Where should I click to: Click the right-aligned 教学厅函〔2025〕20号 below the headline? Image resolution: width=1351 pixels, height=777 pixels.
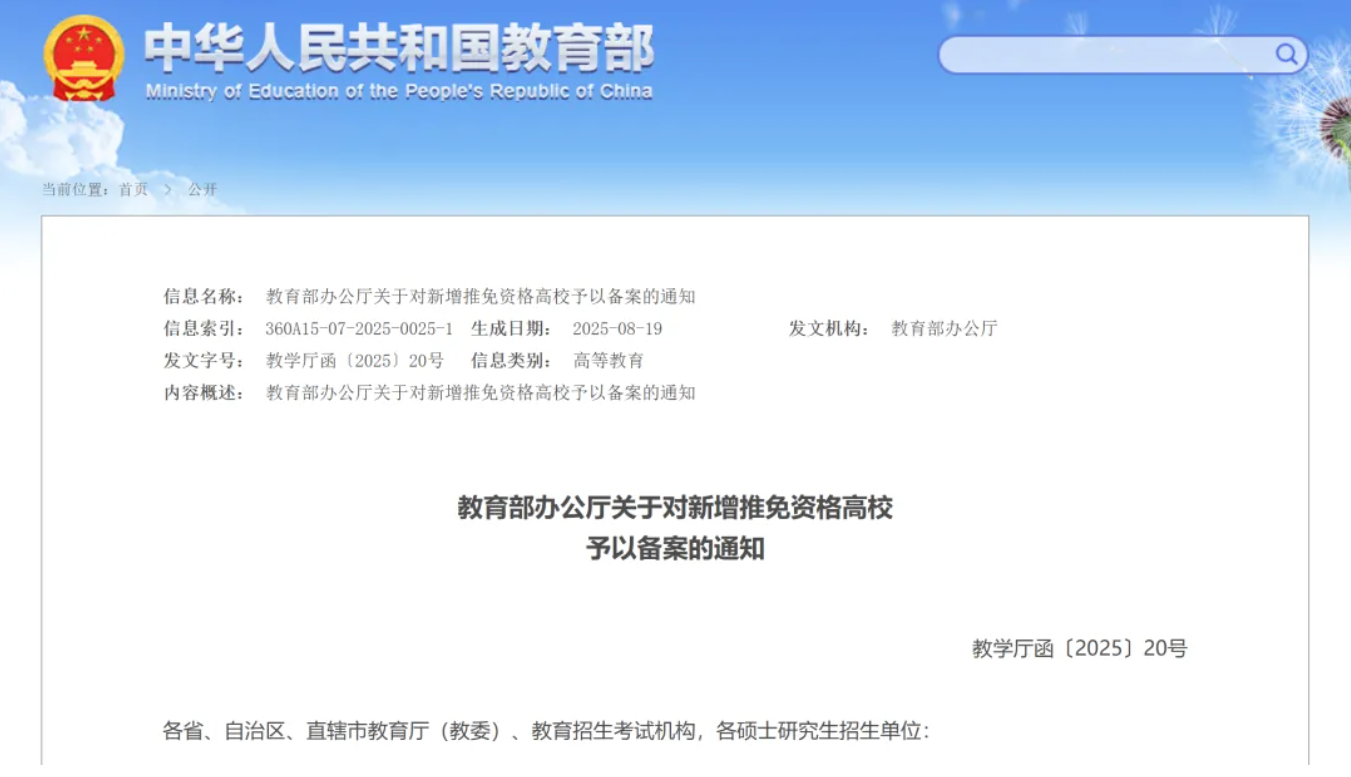click(1079, 649)
